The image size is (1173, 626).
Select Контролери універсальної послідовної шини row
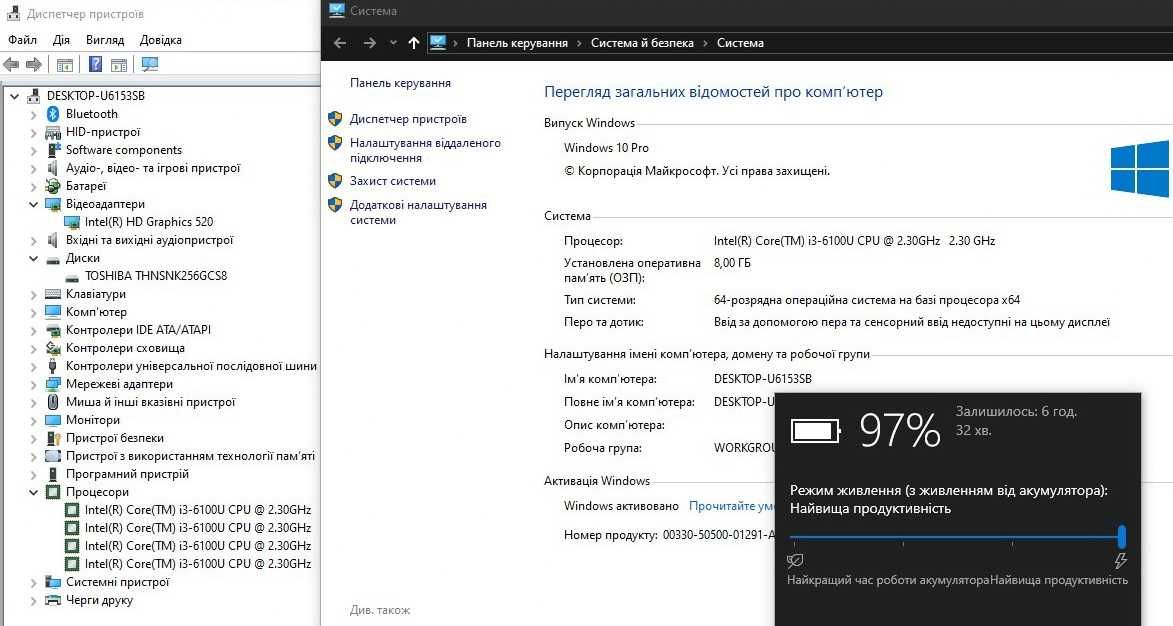click(x=191, y=366)
